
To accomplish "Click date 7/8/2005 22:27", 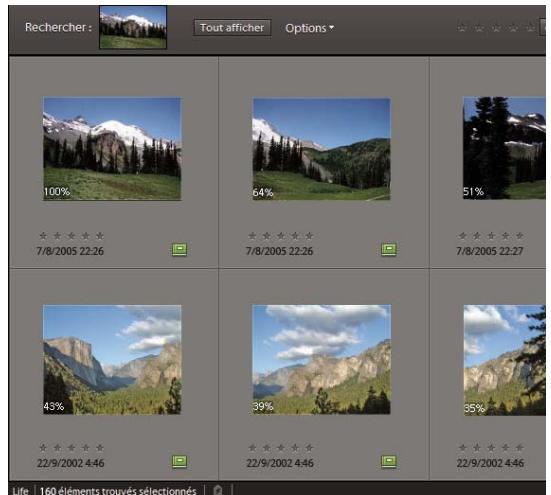I will click(x=490, y=251).
